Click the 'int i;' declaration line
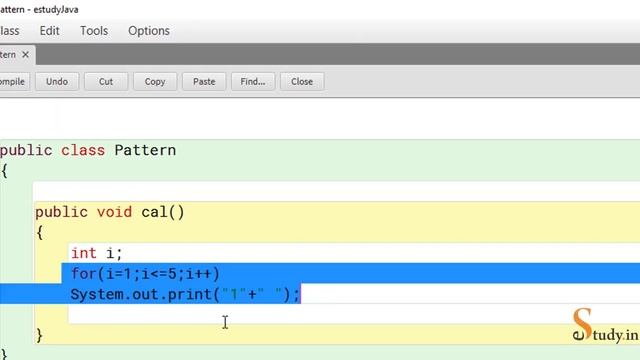The image size is (640, 360). coord(96,253)
